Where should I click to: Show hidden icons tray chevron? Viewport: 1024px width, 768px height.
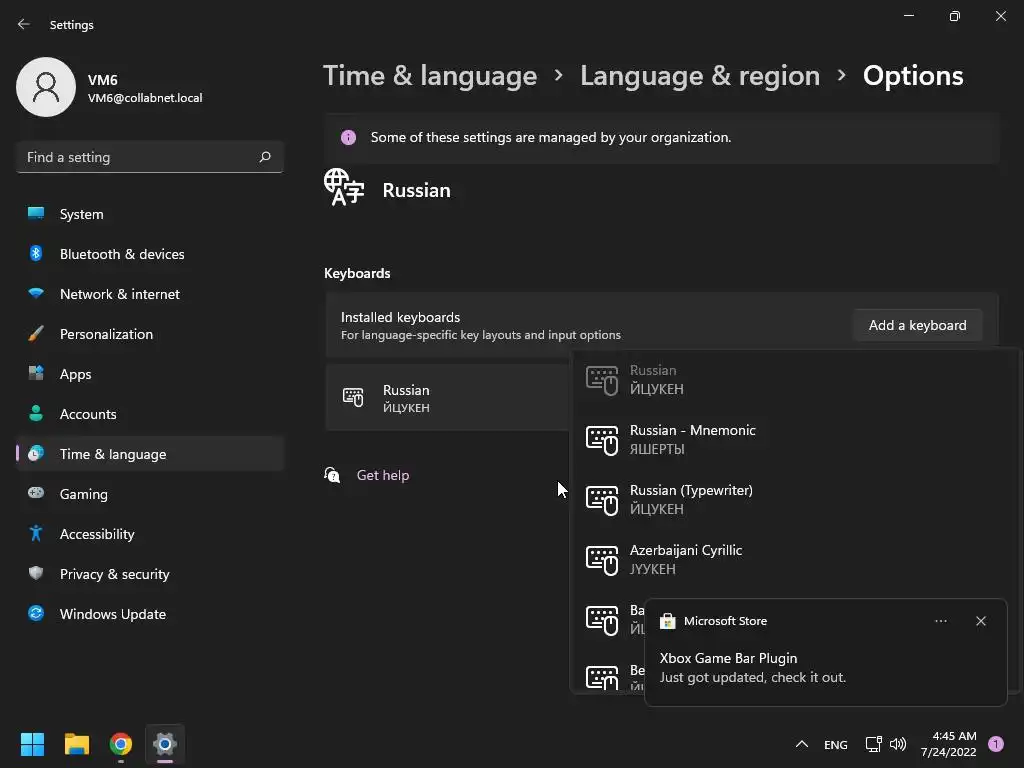(801, 744)
